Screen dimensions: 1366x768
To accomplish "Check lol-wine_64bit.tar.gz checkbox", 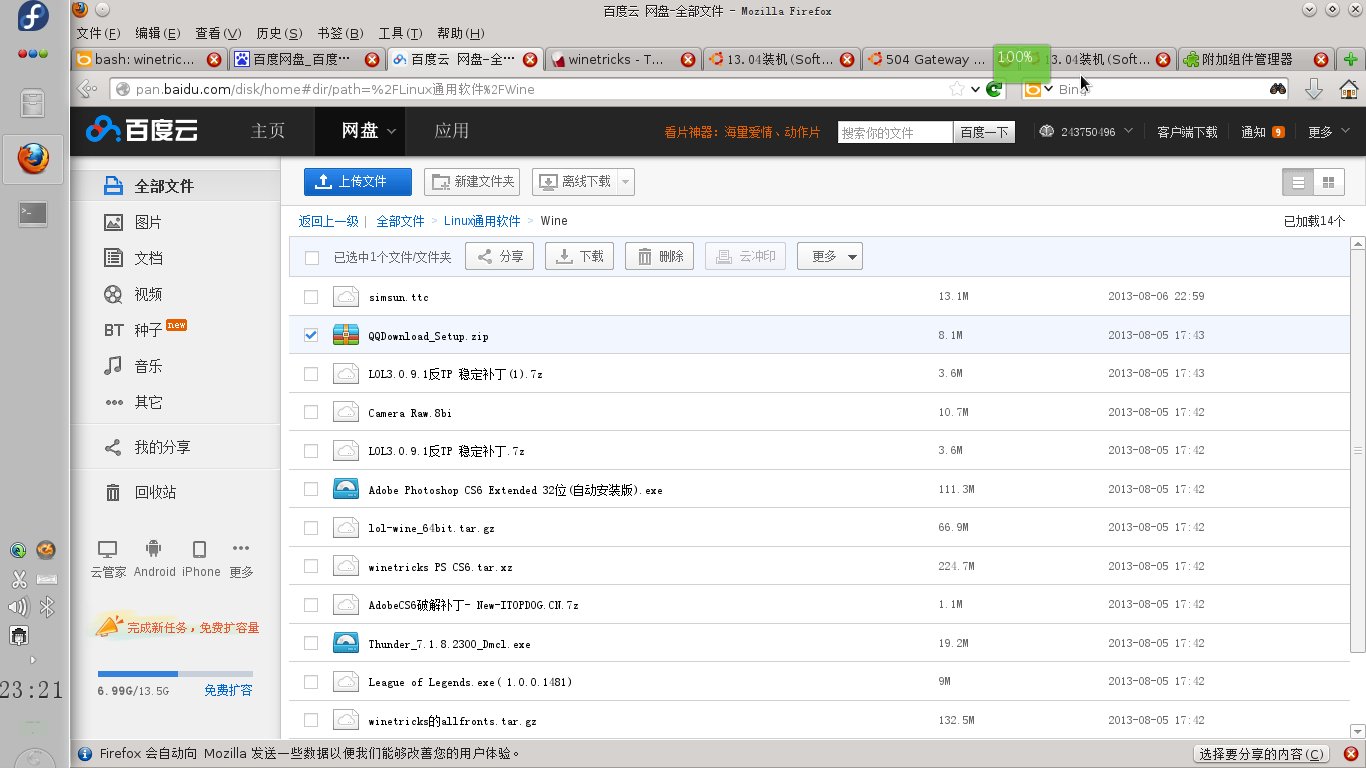I will click(311, 527).
